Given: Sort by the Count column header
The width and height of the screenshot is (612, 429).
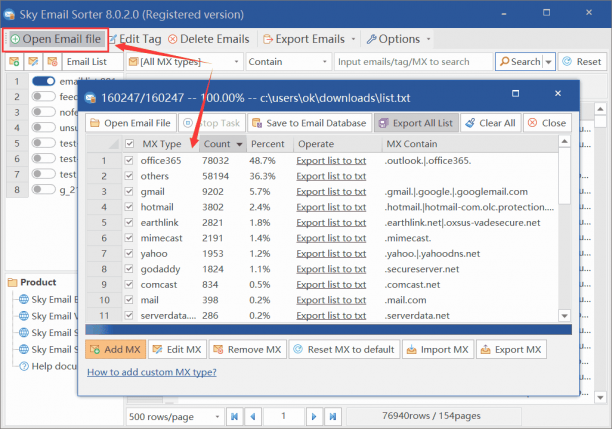Looking at the screenshot, I should [x=222, y=144].
